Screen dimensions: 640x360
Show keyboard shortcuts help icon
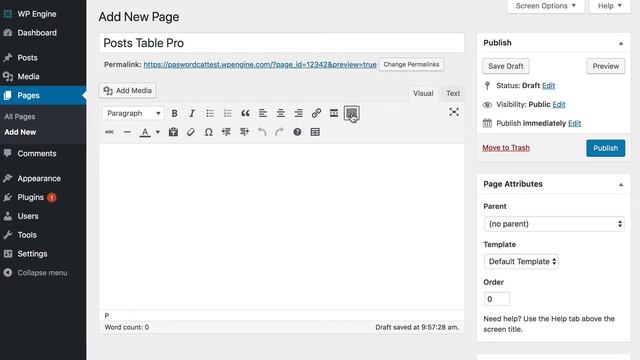coord(297,132)
